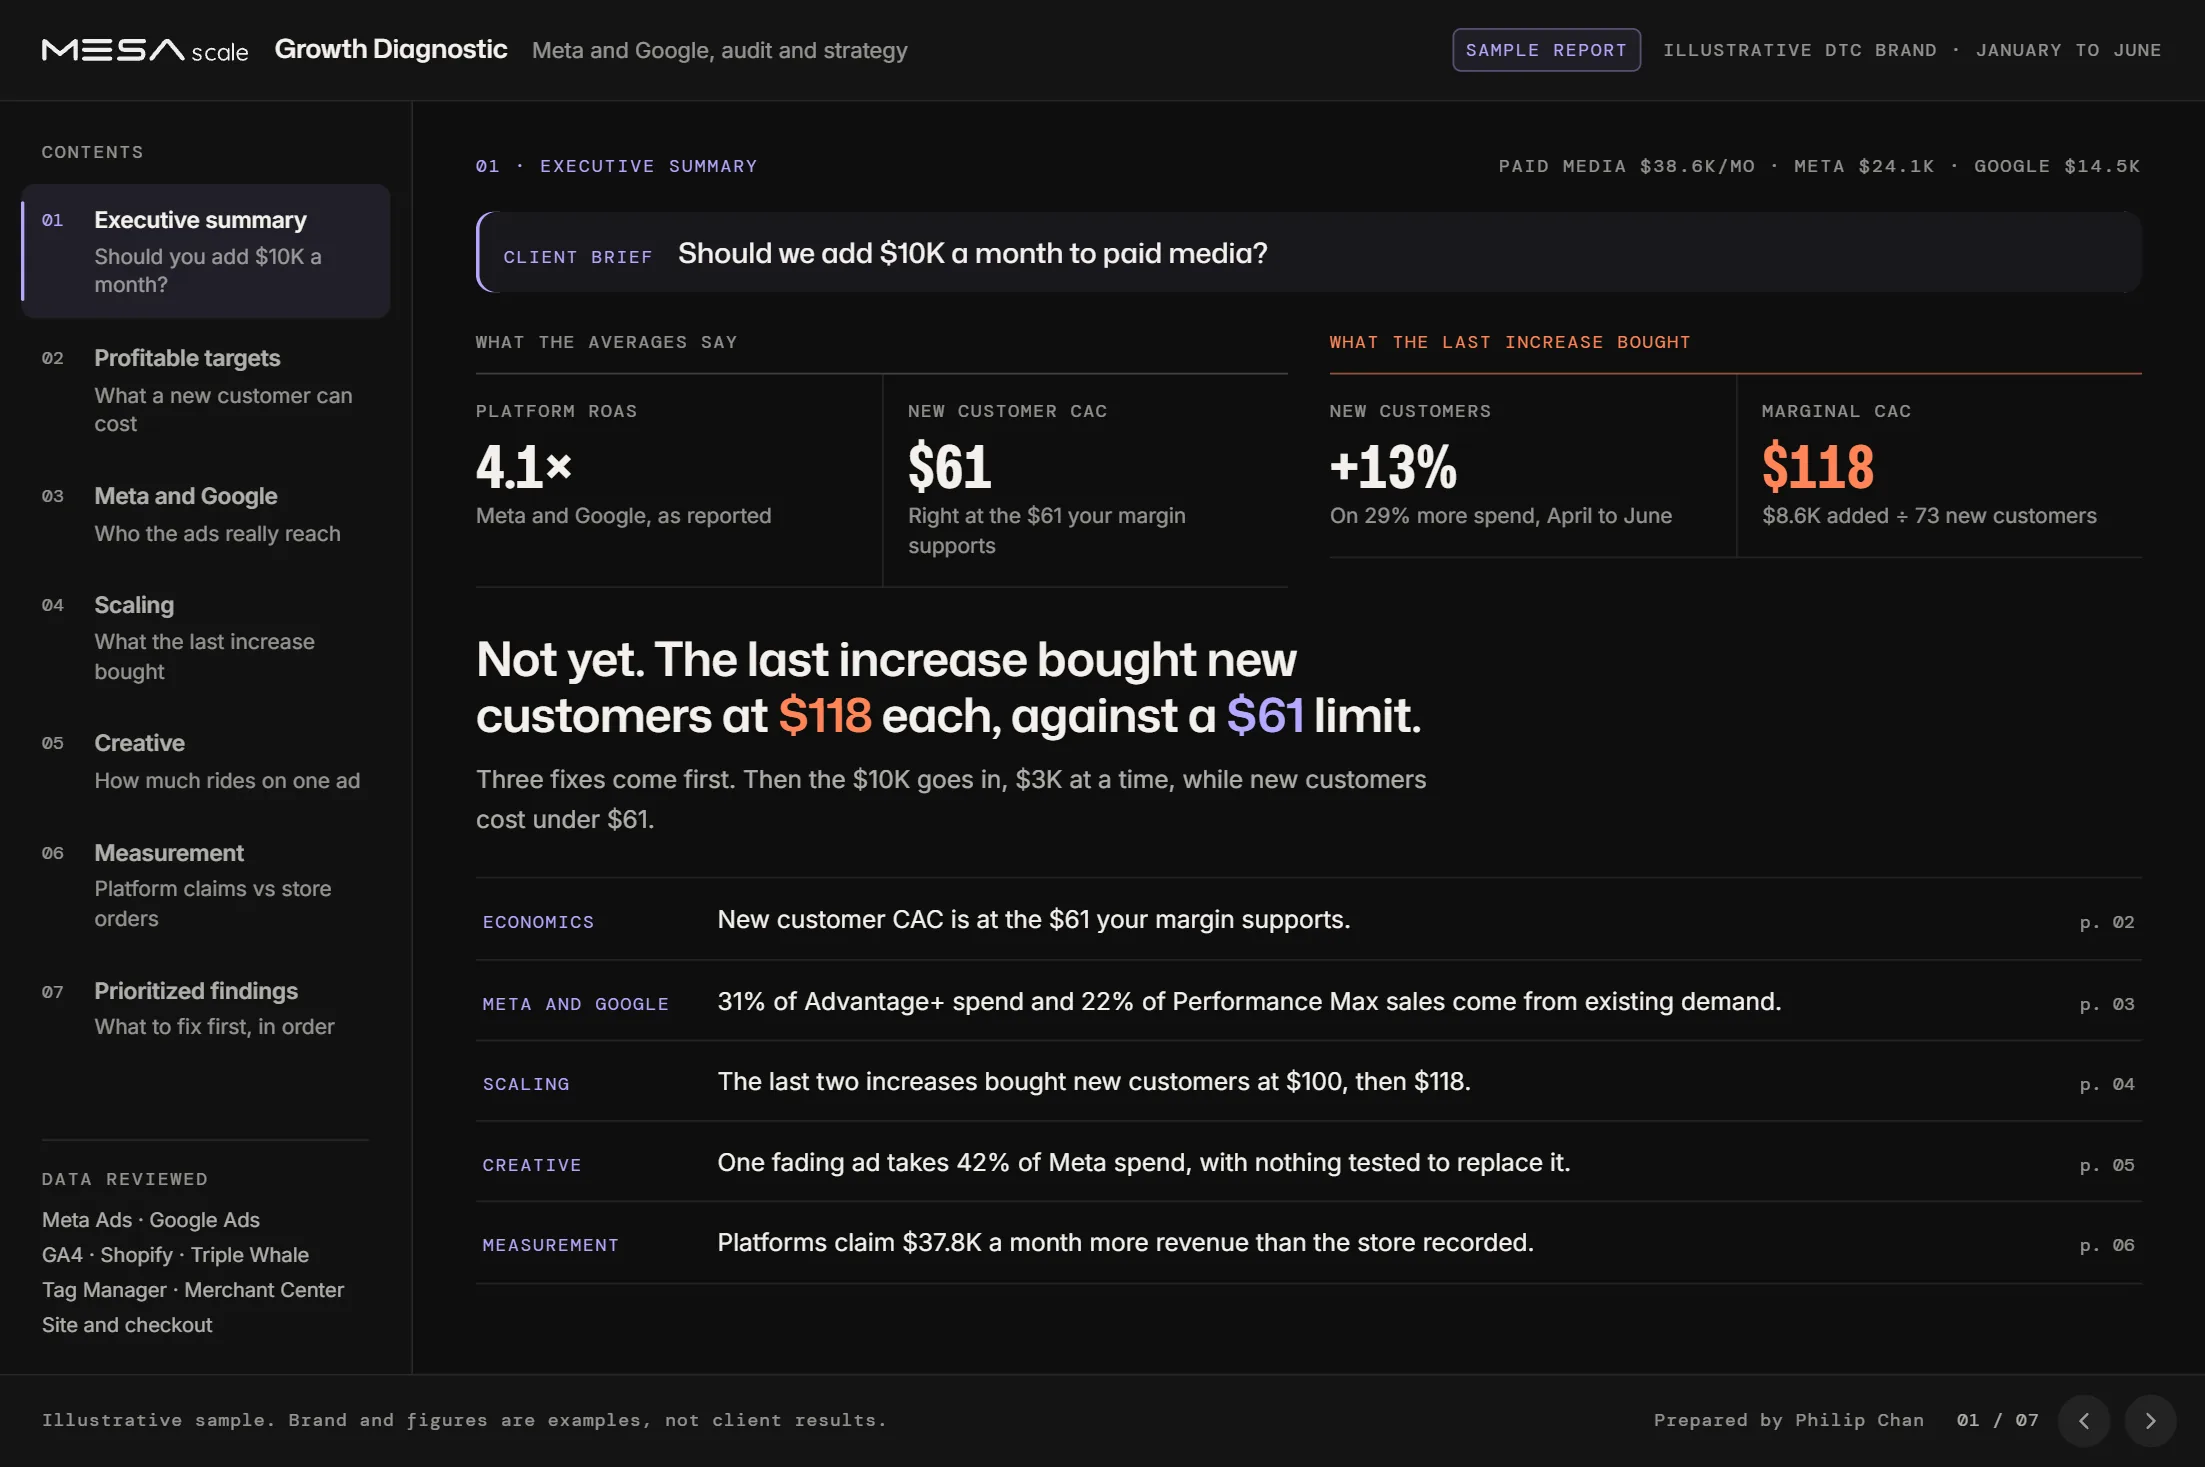2205x1467 pixels.
Task: Go to next page with right arrow
Action: (x=2150, y=1420)
